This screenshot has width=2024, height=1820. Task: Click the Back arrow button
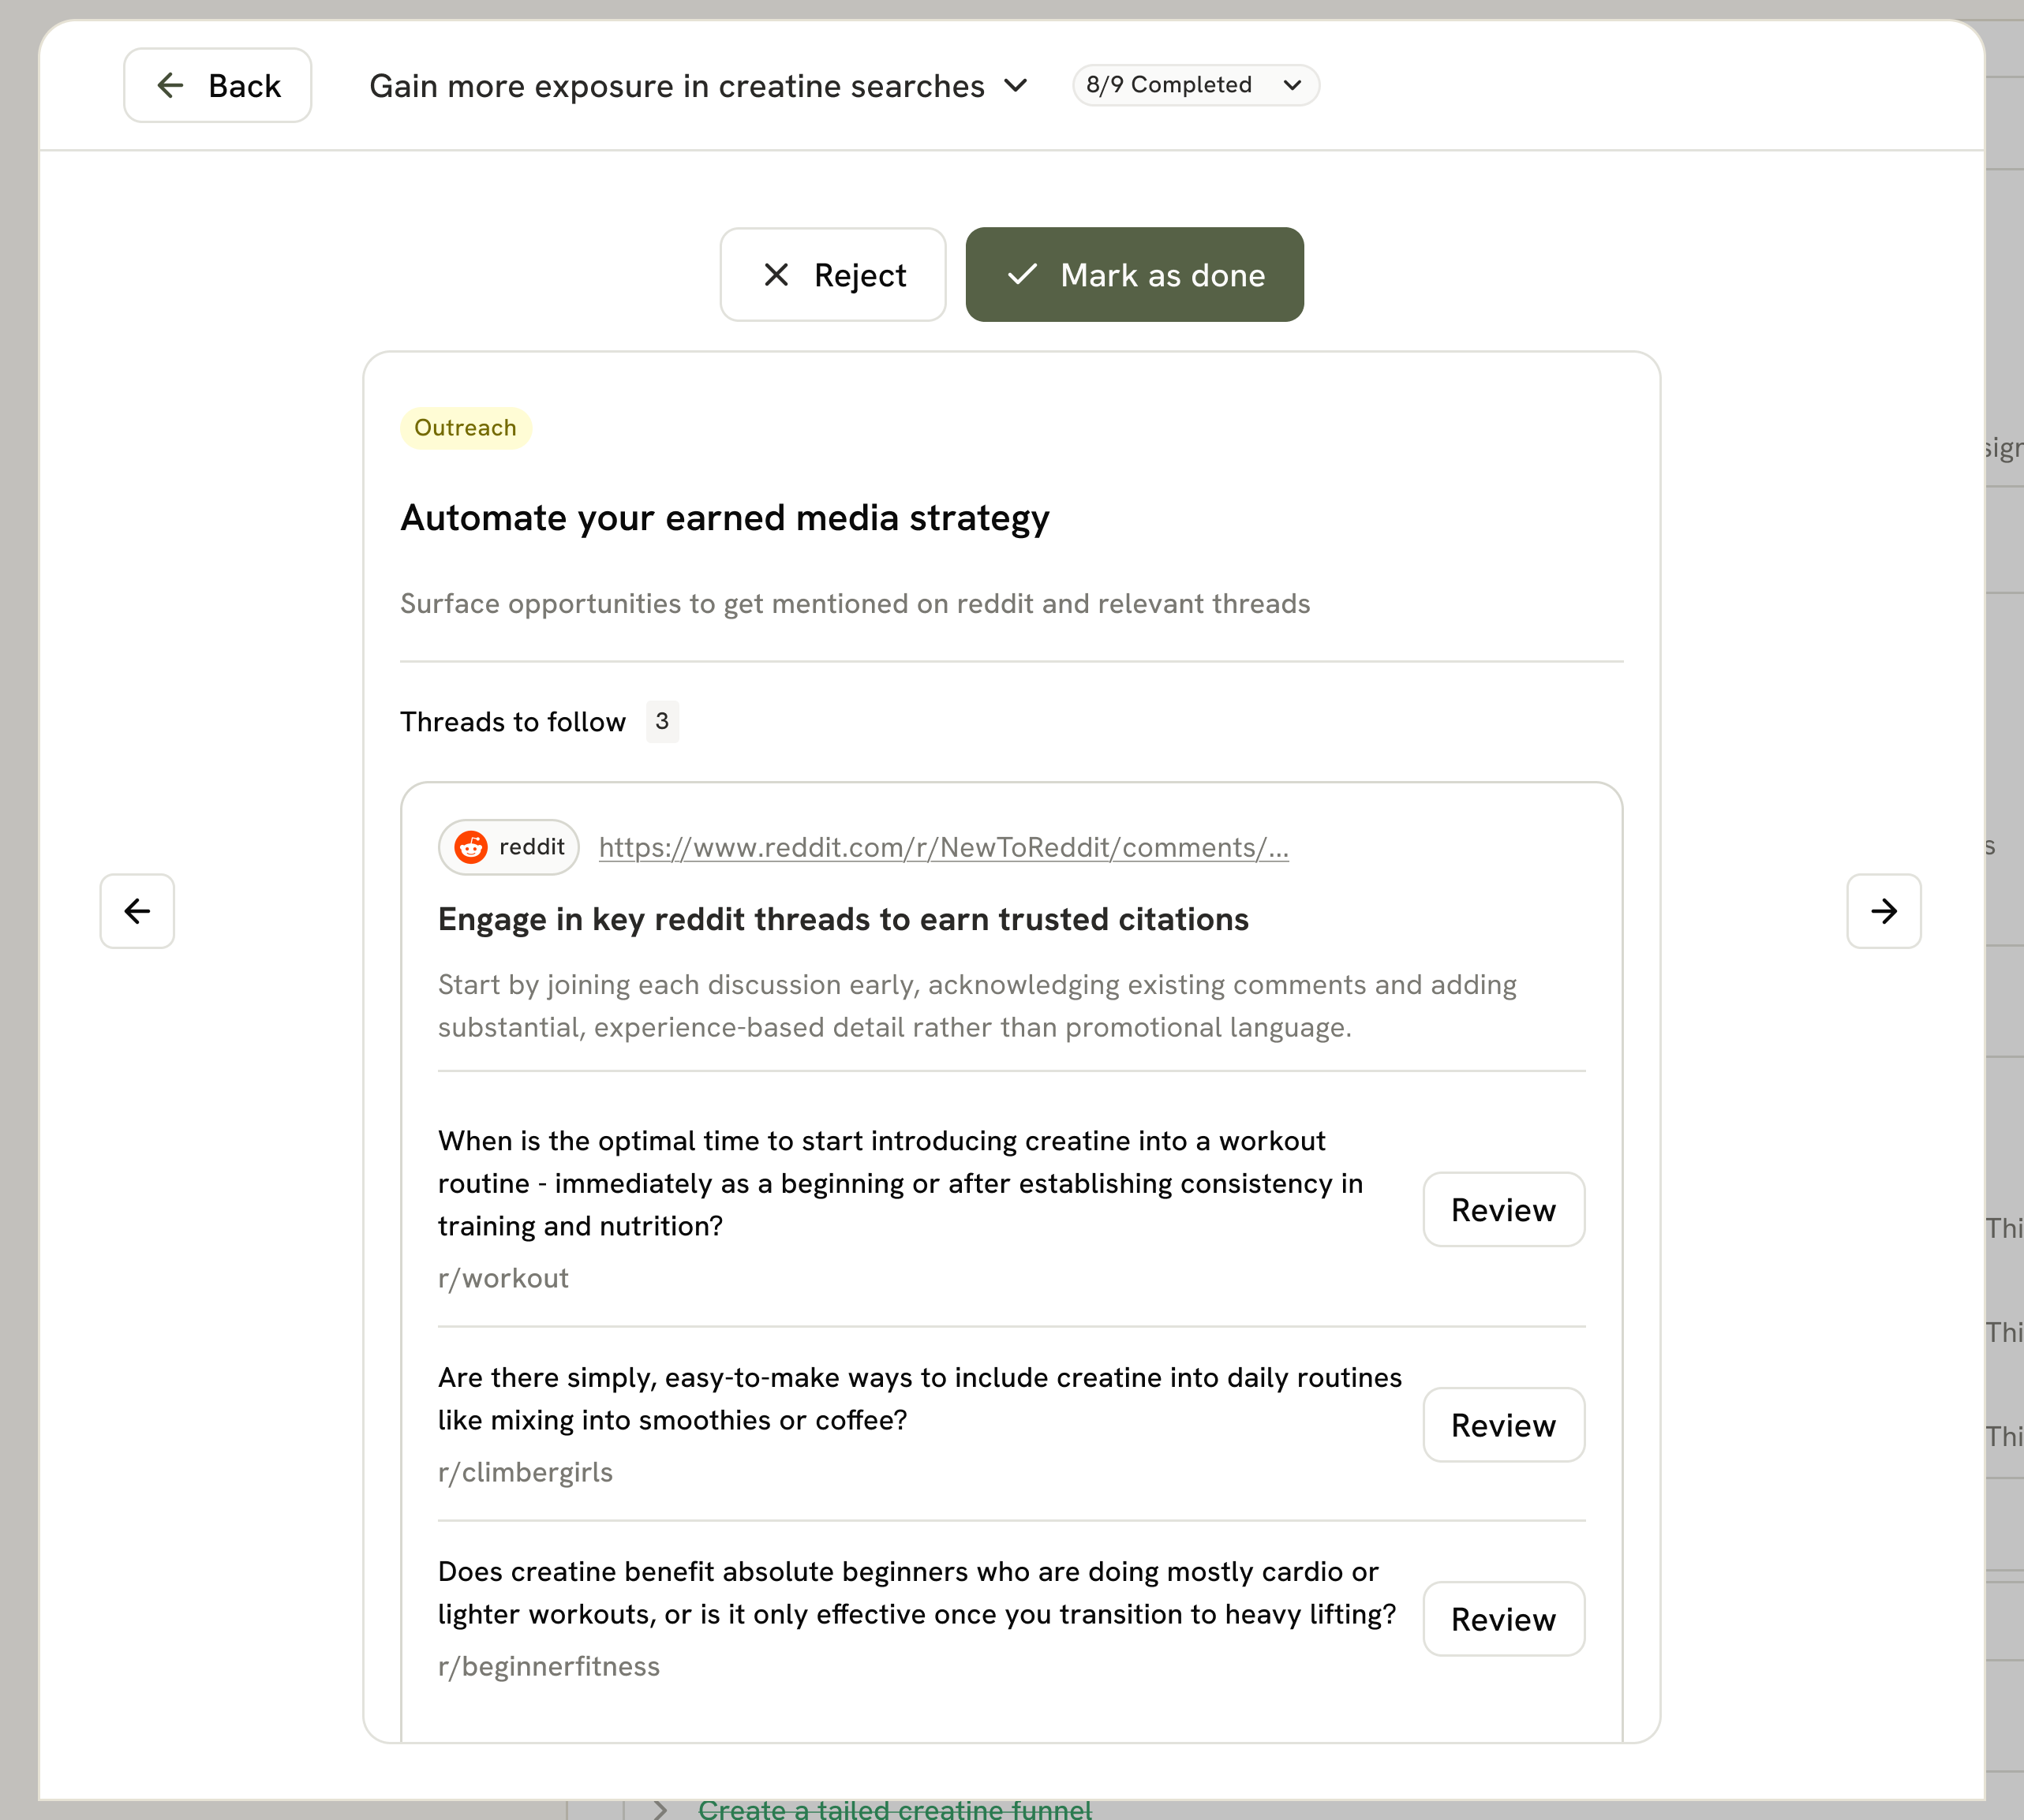217,85
